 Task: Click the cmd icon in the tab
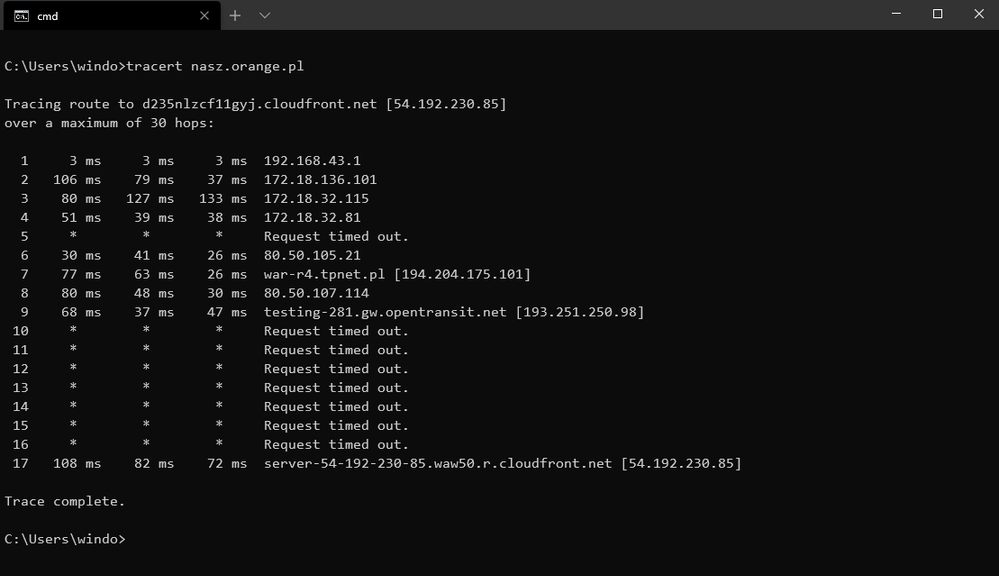pyautogui.click(x=21, y=15)
